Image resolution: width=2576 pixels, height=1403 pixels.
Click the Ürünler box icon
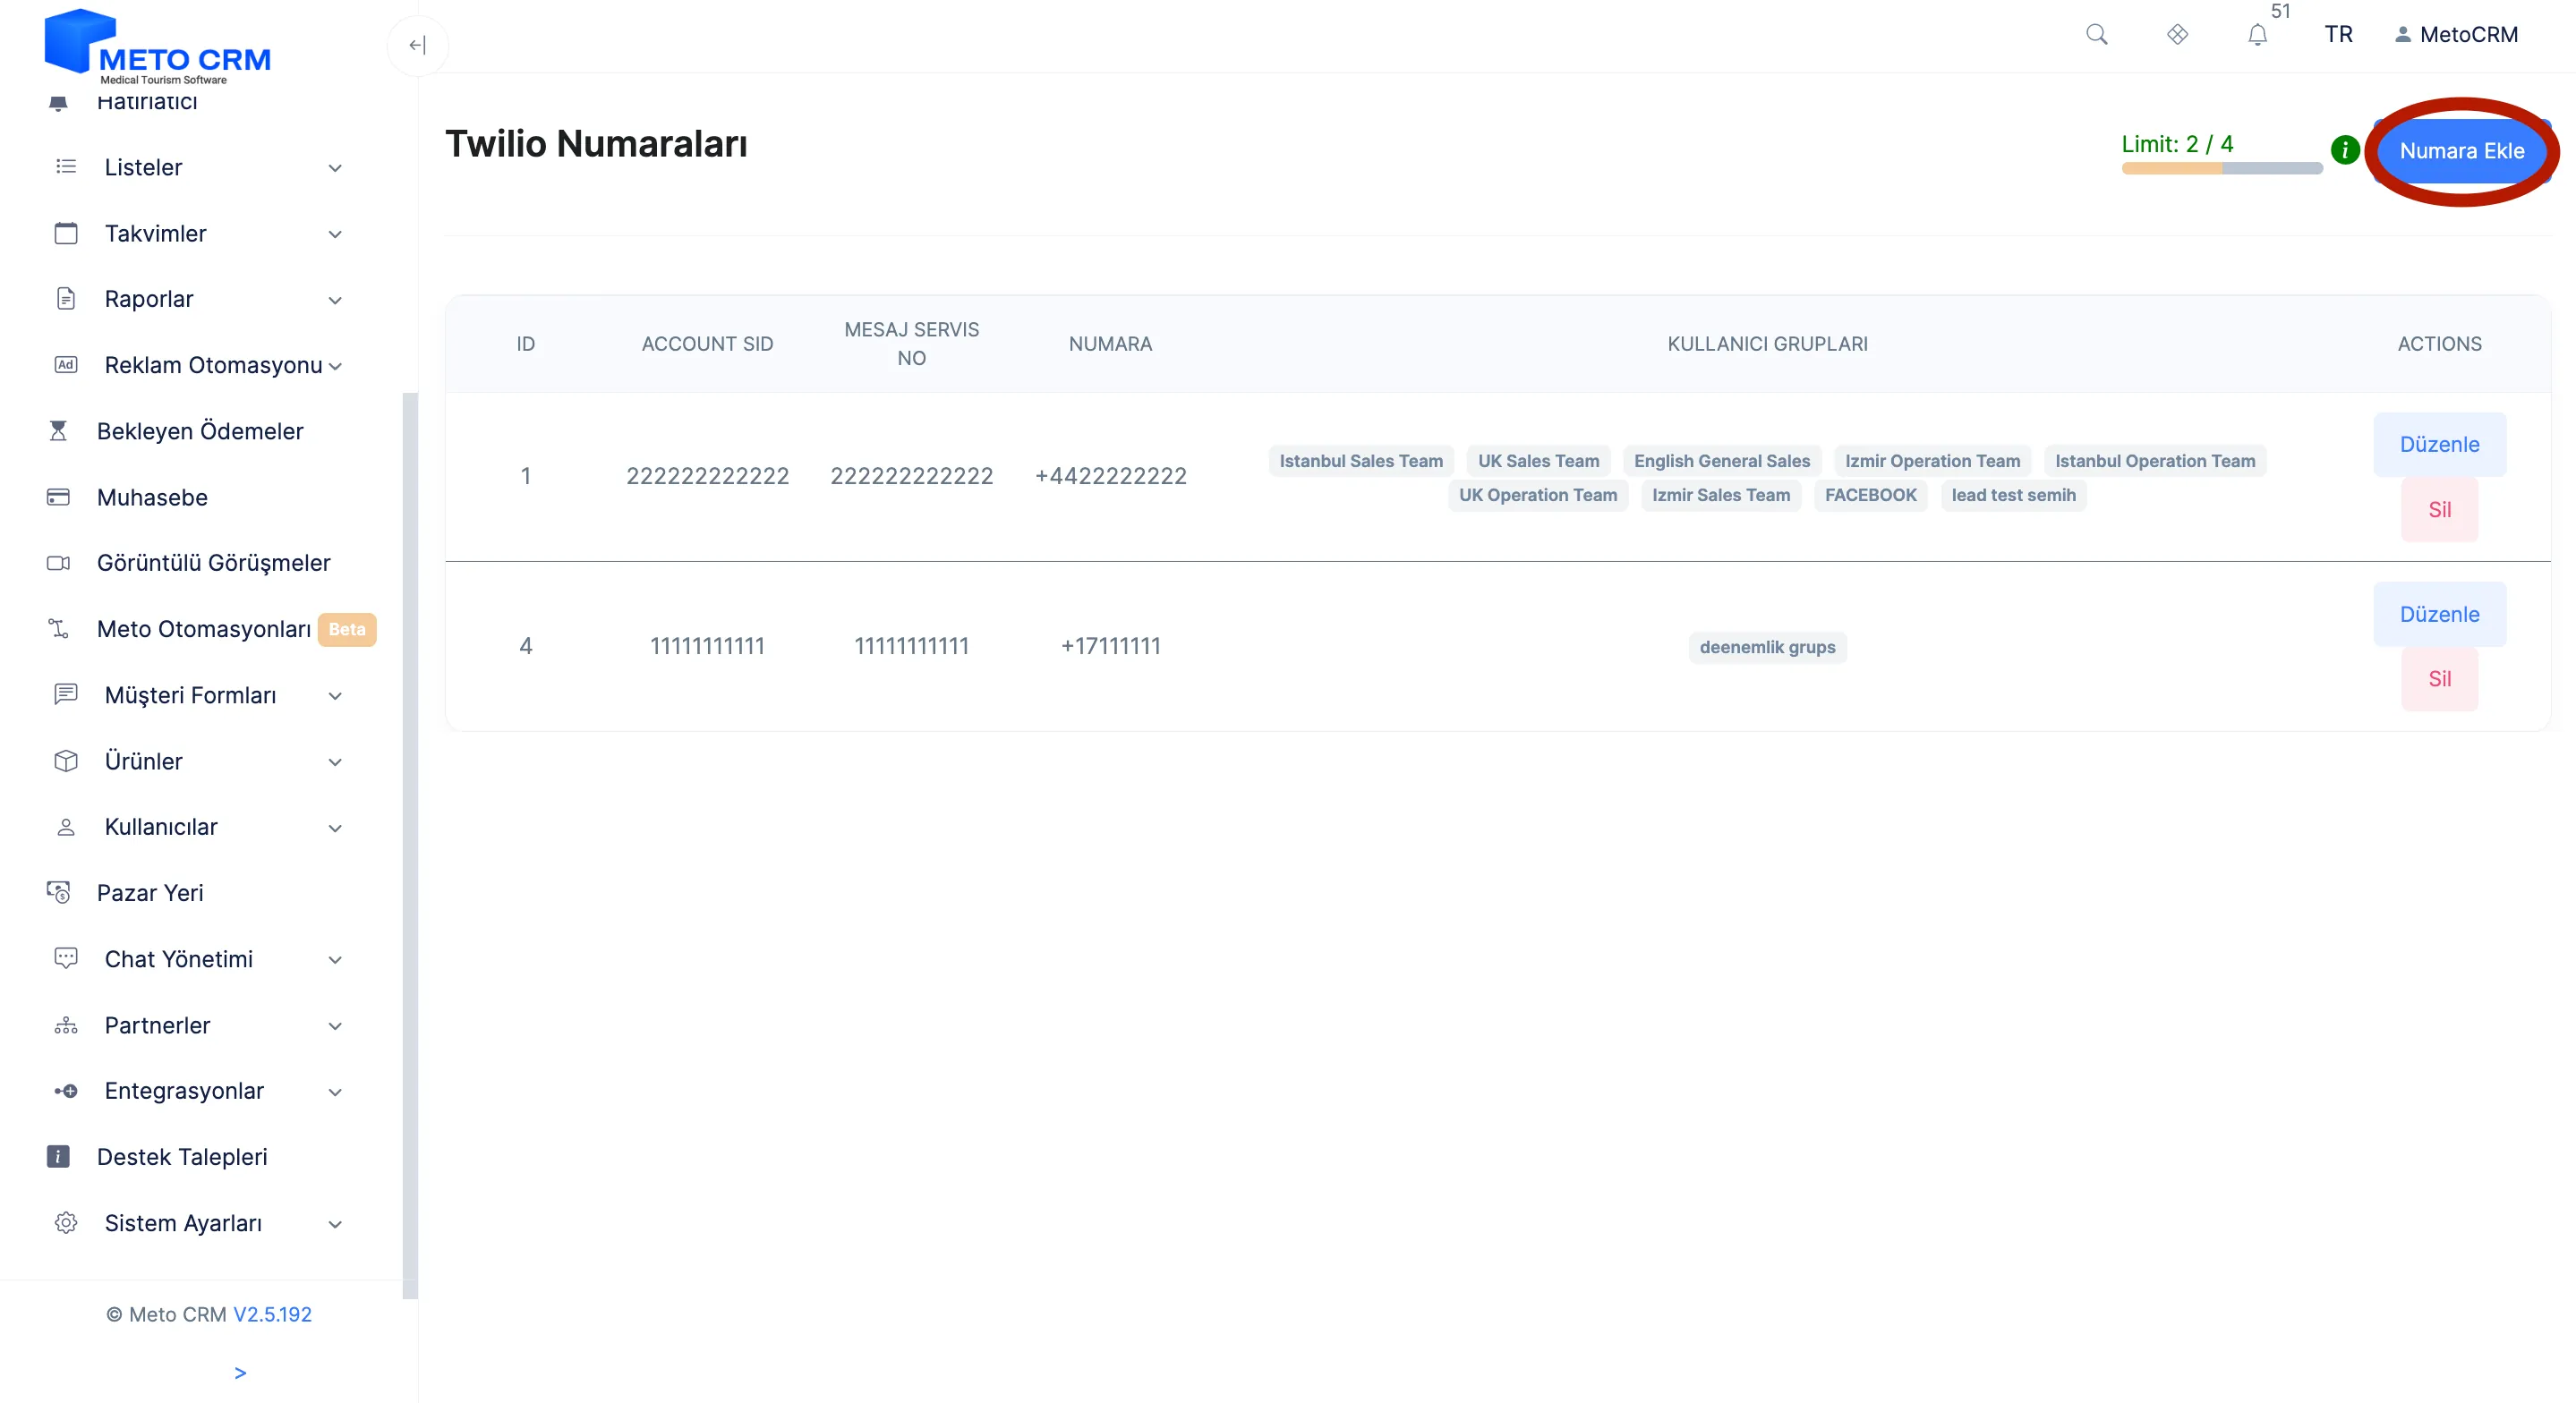[x=66, y=761]
